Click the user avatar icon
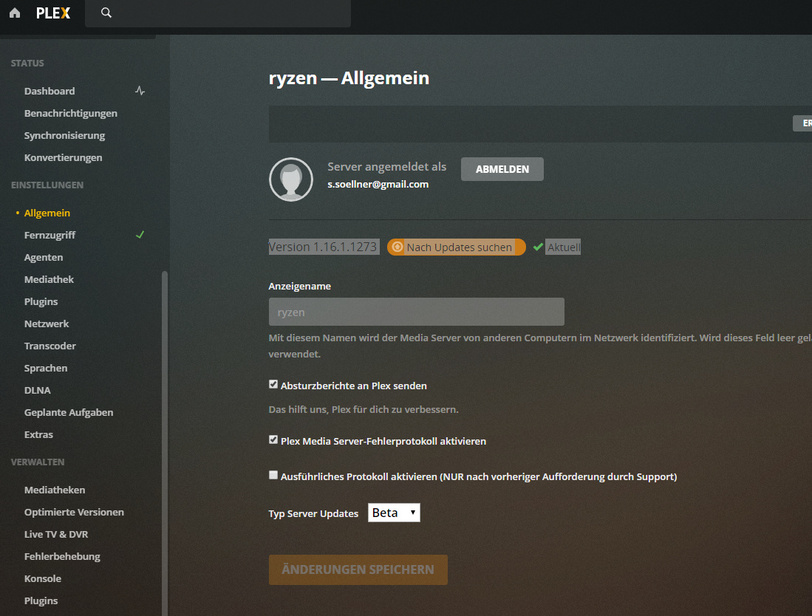This screenshot has height=616, width=812. pyautogui.click(x=291, y=179)
